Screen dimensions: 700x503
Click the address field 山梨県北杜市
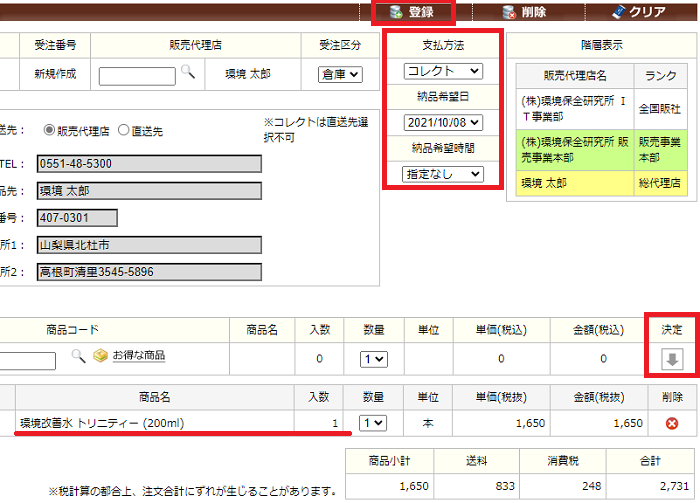(x=148, y=244)
